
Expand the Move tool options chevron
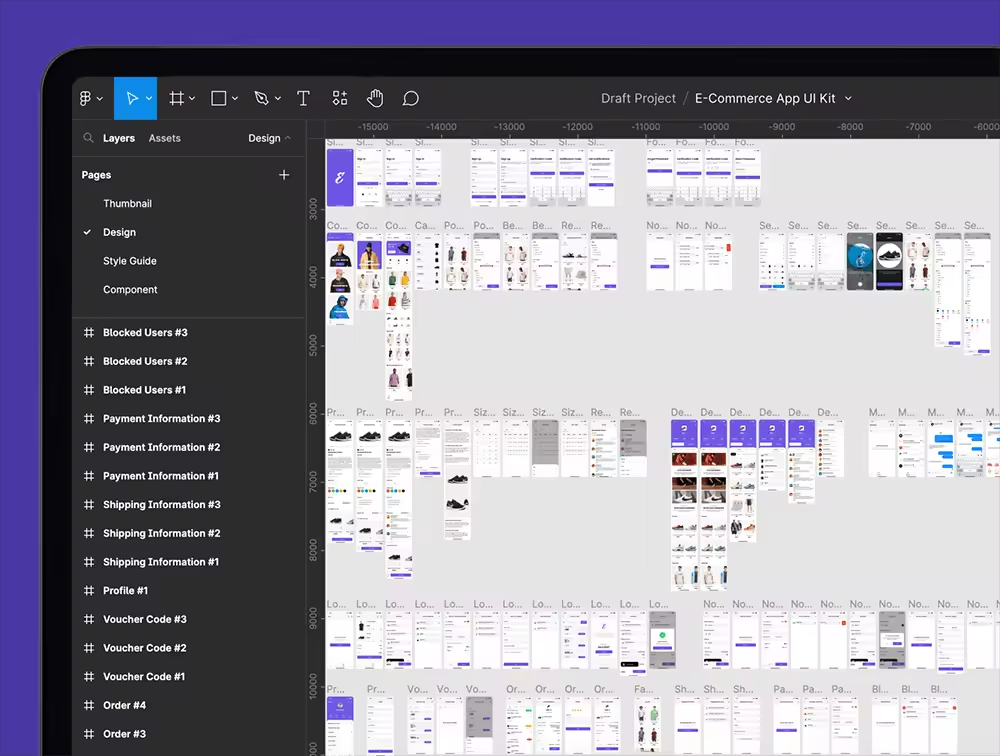click(149, 99)
